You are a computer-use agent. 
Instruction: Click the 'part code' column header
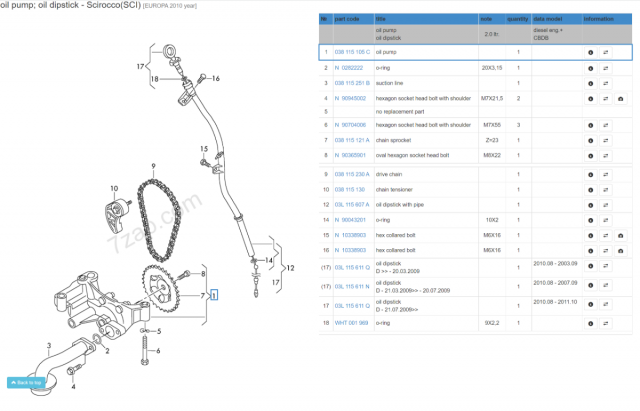(x=345, y=19)
